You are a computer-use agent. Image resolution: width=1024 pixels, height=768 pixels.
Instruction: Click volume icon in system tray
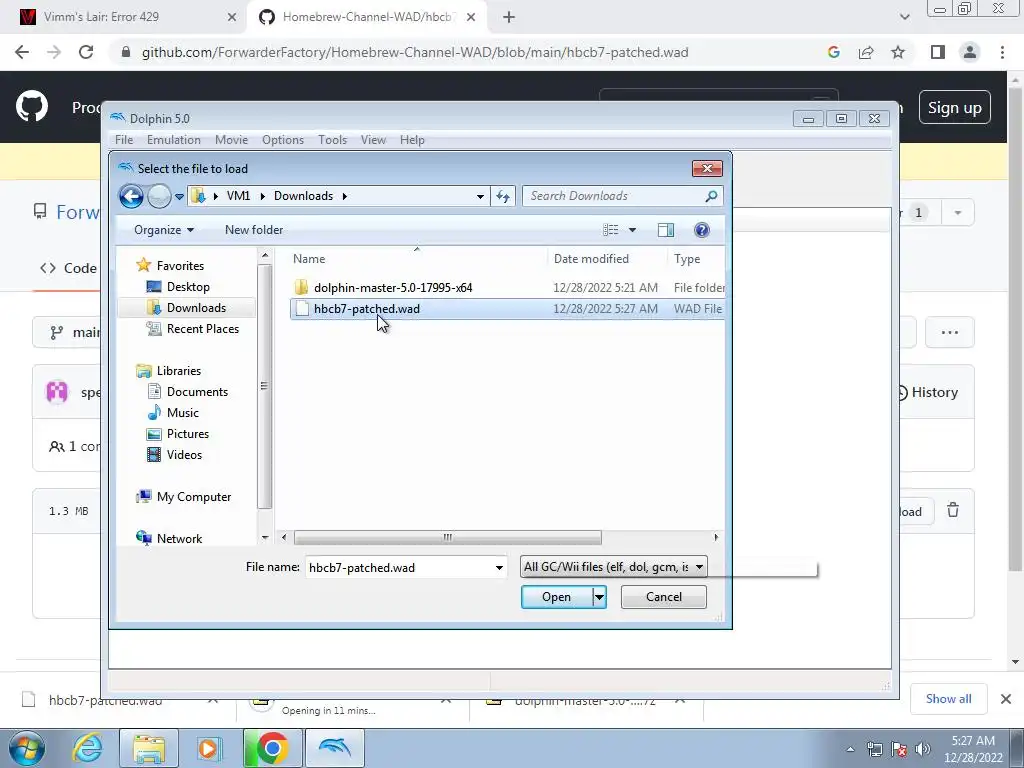tap(923, 749)
